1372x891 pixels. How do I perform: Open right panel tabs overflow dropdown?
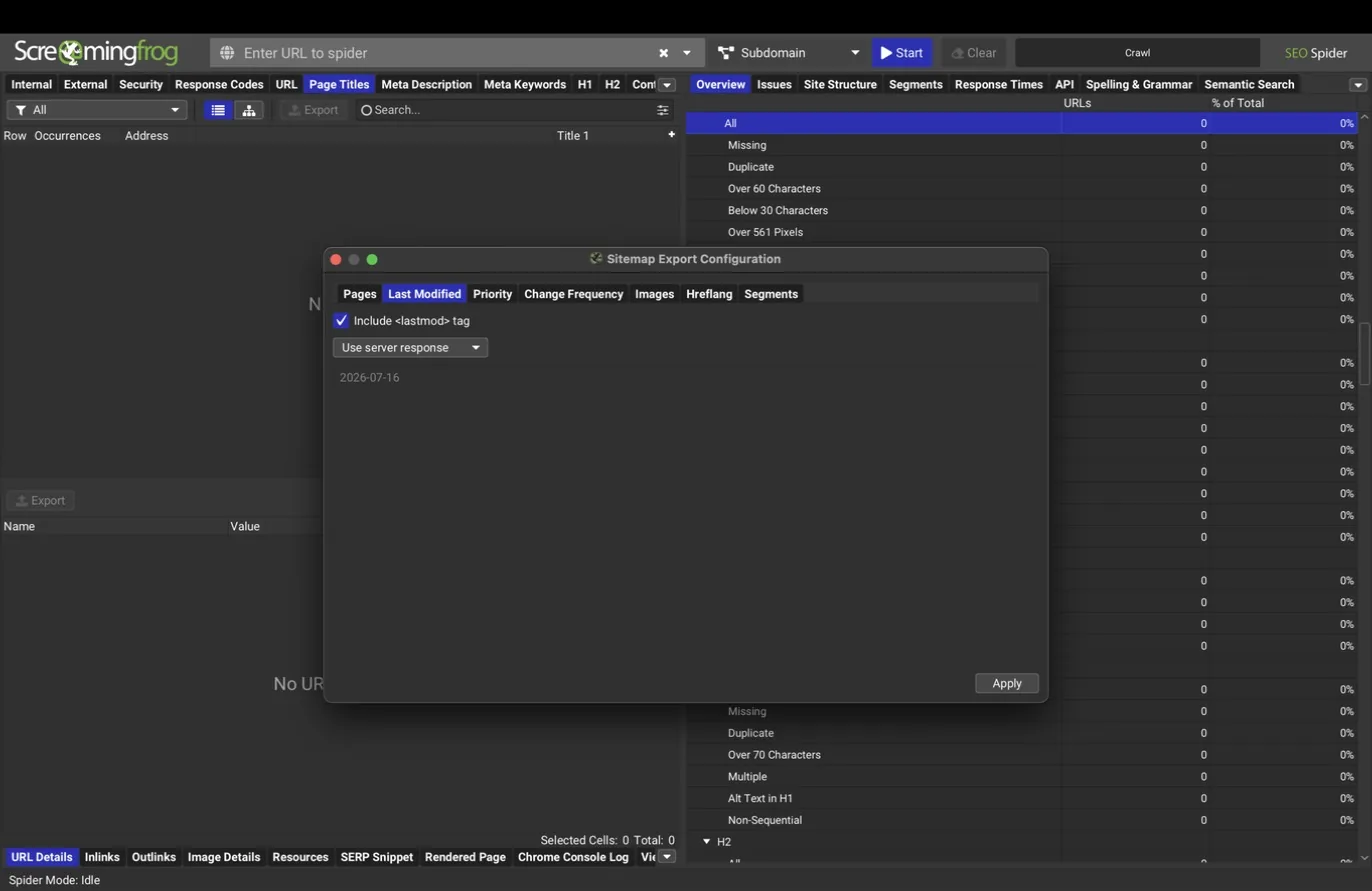point(1358,85)
